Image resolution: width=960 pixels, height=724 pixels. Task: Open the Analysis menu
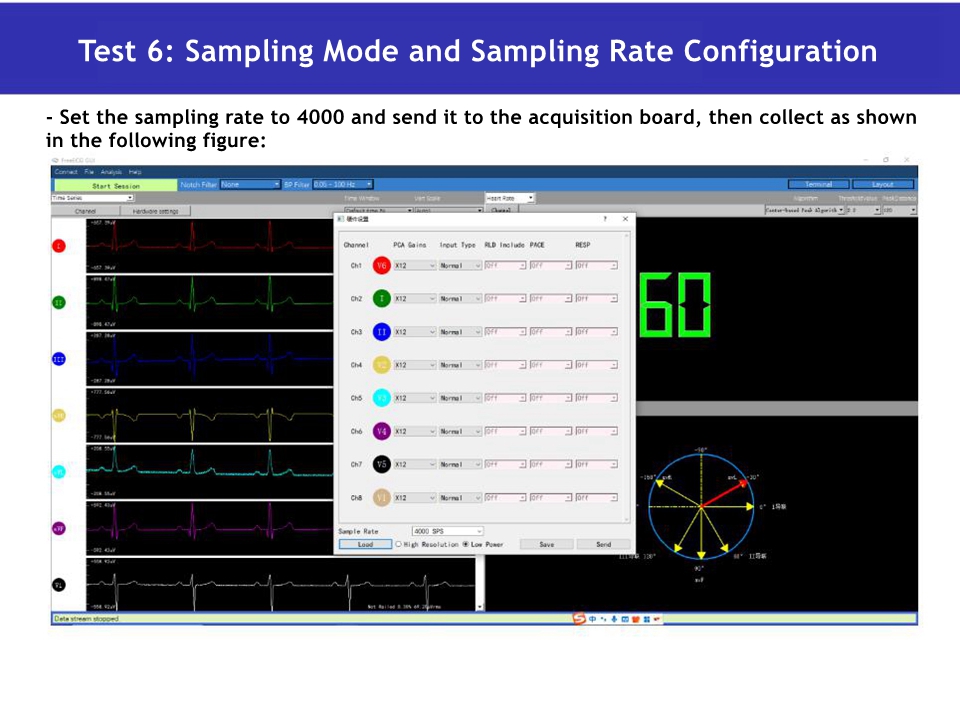point(111,172)
